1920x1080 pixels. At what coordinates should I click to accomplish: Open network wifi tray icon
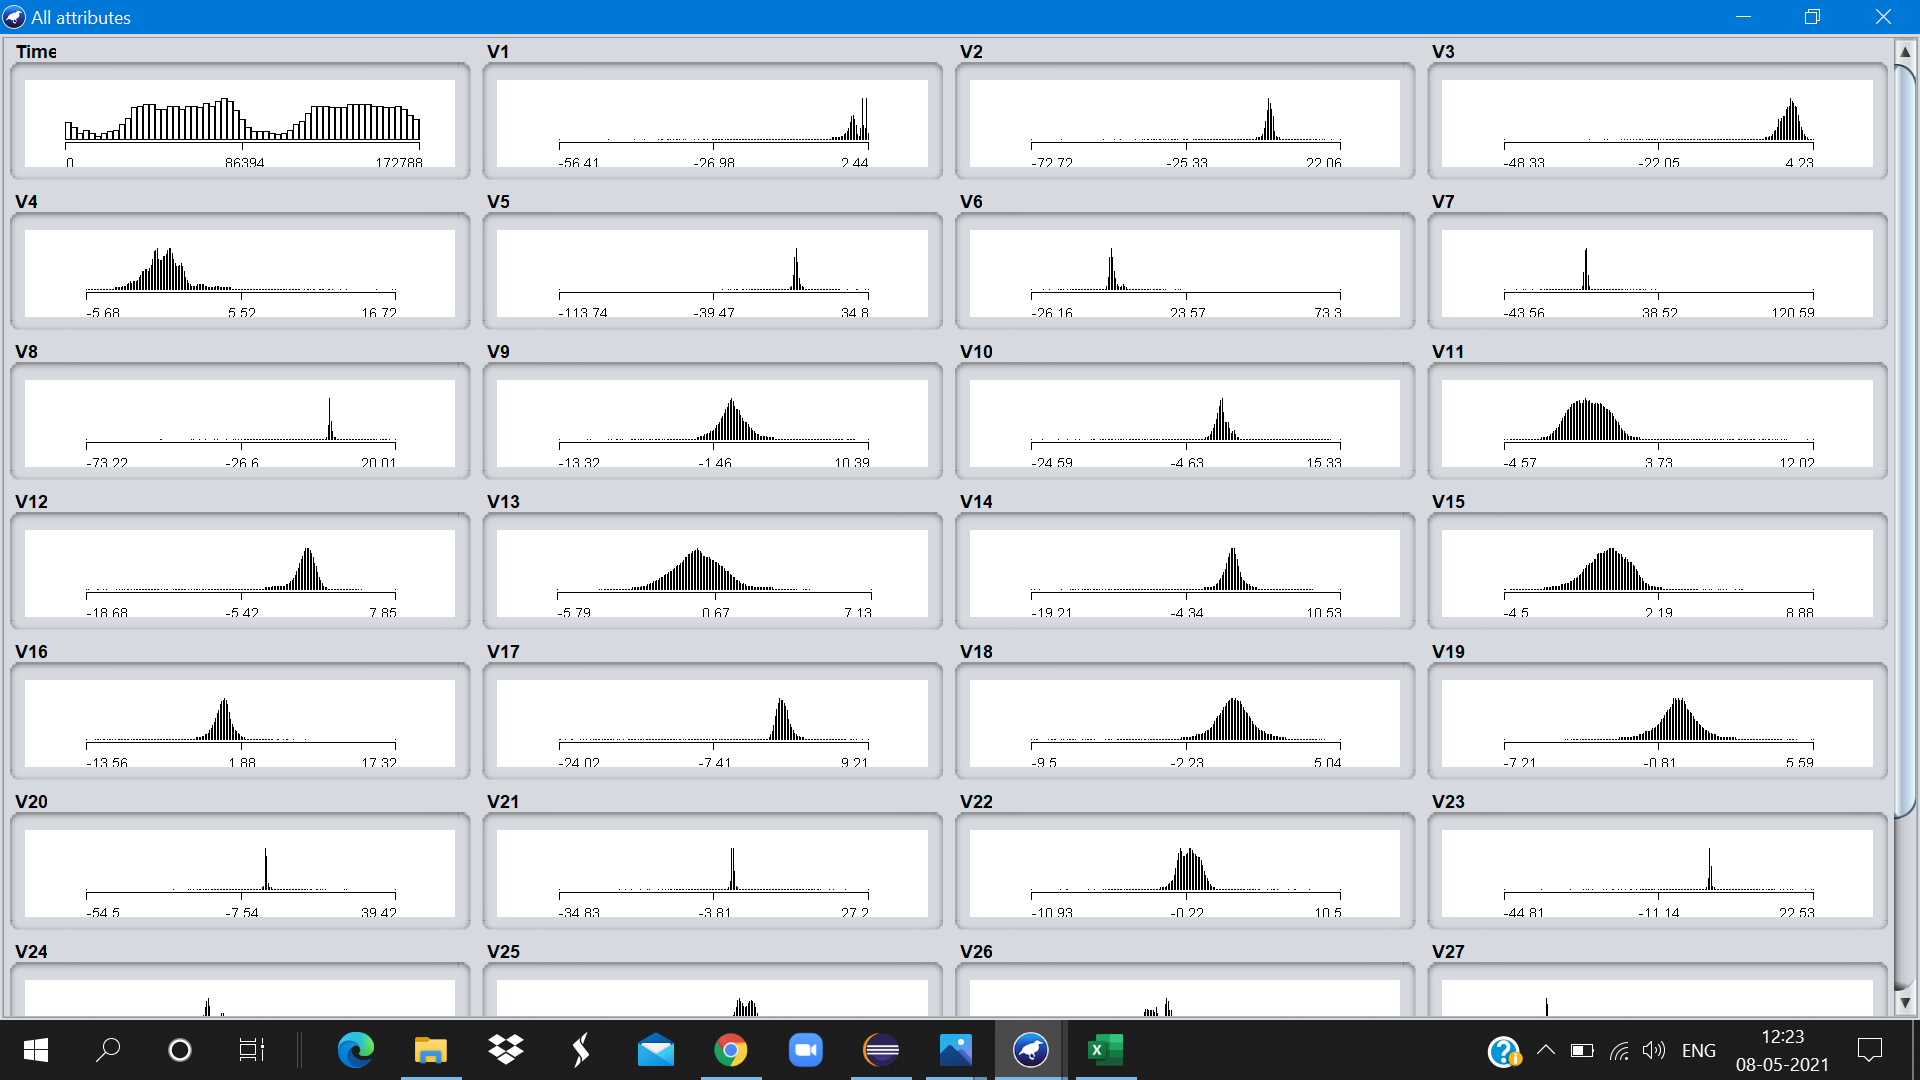[x=1619, y=1050]
